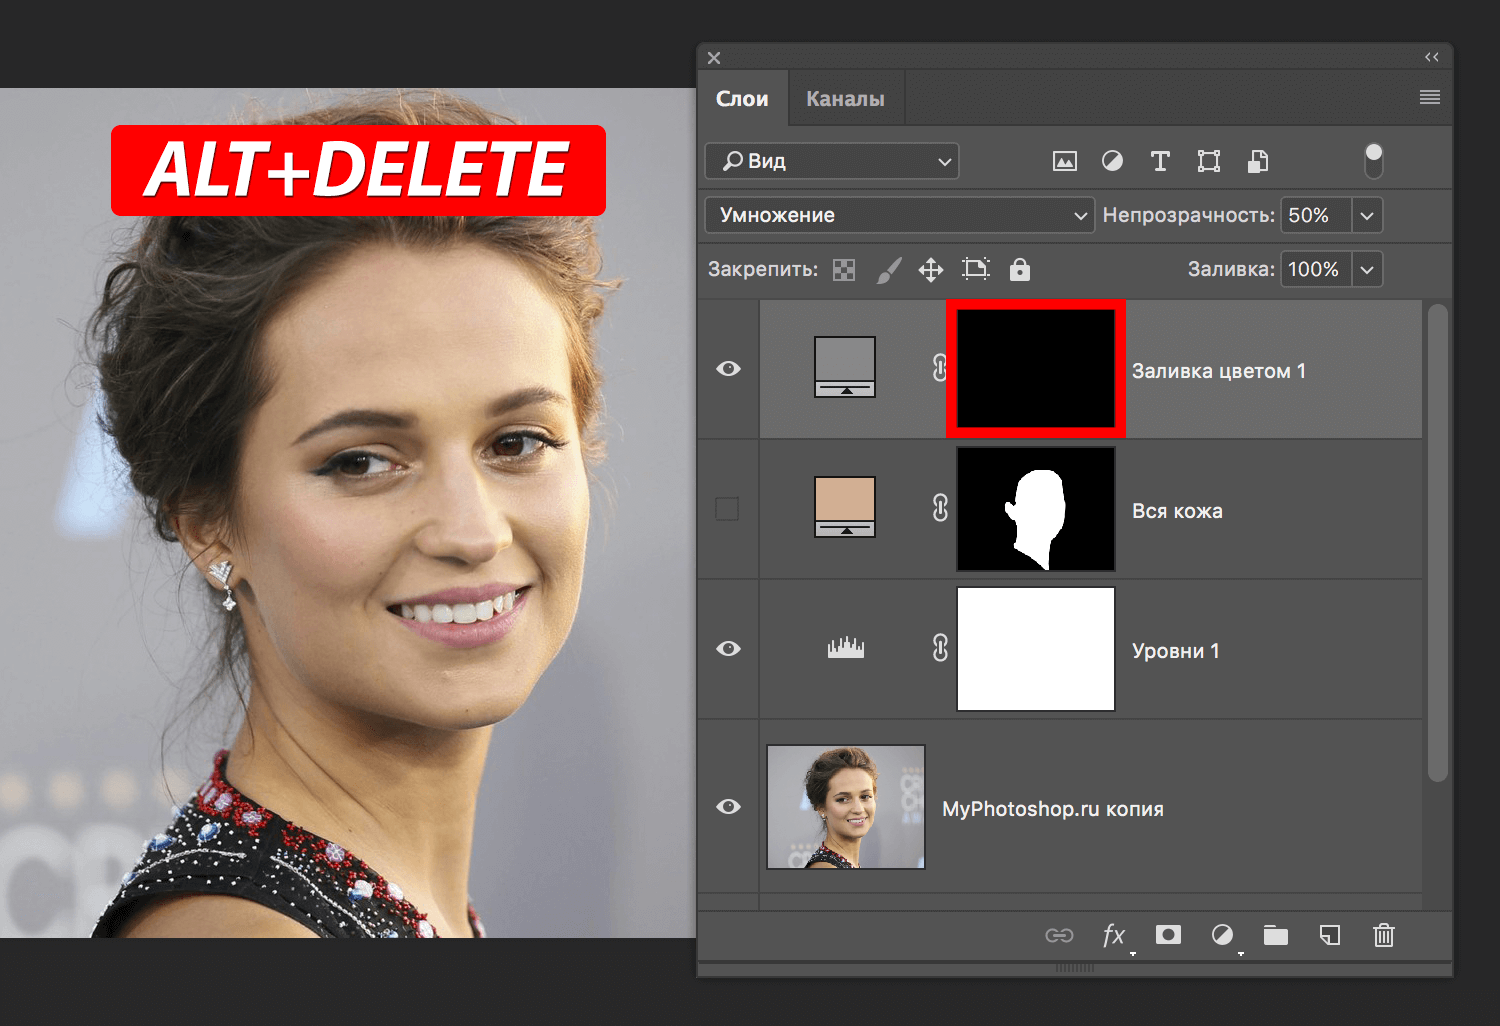This screenshot has width=1500, height=1026.
Task: Switch to the Каналы tab
Action: click(x=845, y=97)
